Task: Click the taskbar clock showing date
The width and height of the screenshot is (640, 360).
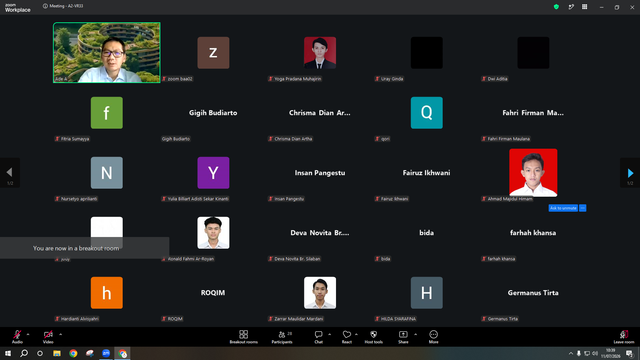Action: (x=611, y=353)
